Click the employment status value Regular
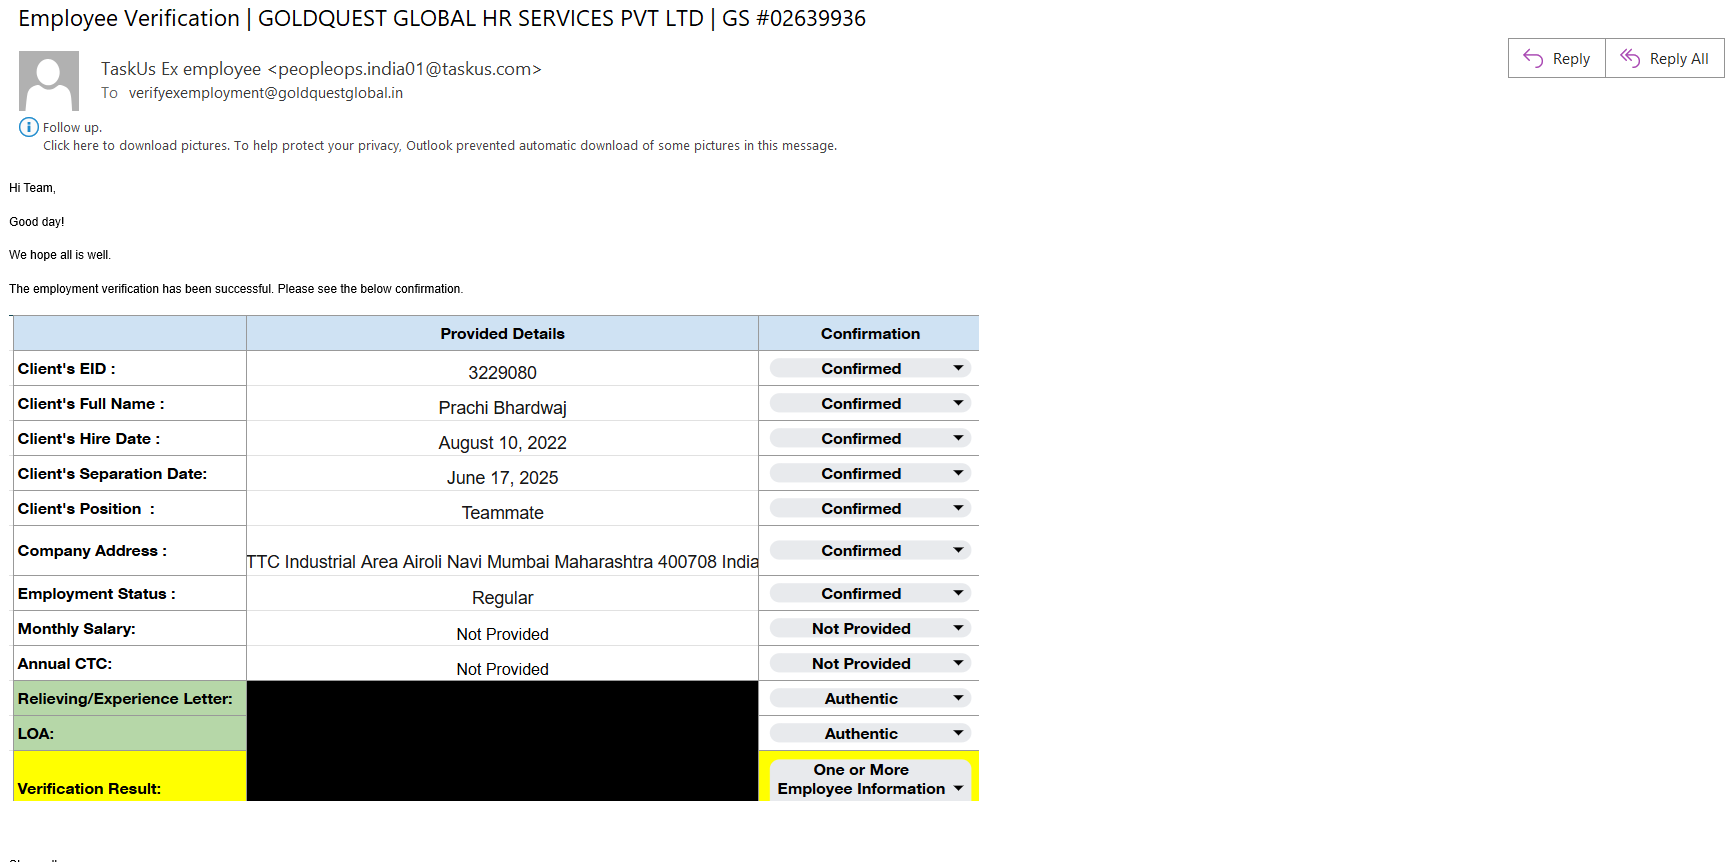The width and height of the screenshot is (1725, 862). 502,598
